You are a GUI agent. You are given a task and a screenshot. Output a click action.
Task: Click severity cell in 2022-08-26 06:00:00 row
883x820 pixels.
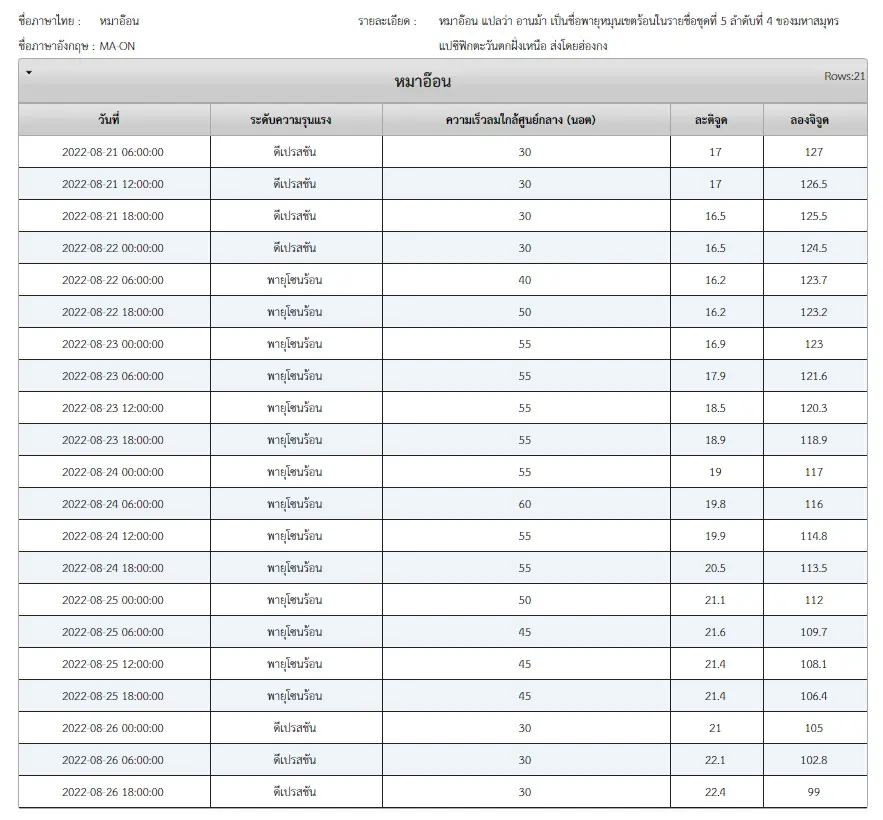(295, 760)
